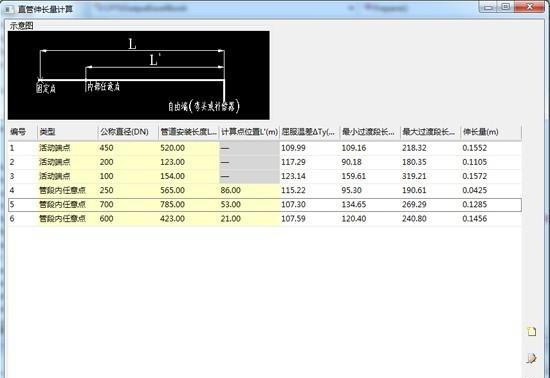The height and width of the screenshot is (378, 550).
Task: Open type dropdown 活动端点 in row 2
Action: 67,162
